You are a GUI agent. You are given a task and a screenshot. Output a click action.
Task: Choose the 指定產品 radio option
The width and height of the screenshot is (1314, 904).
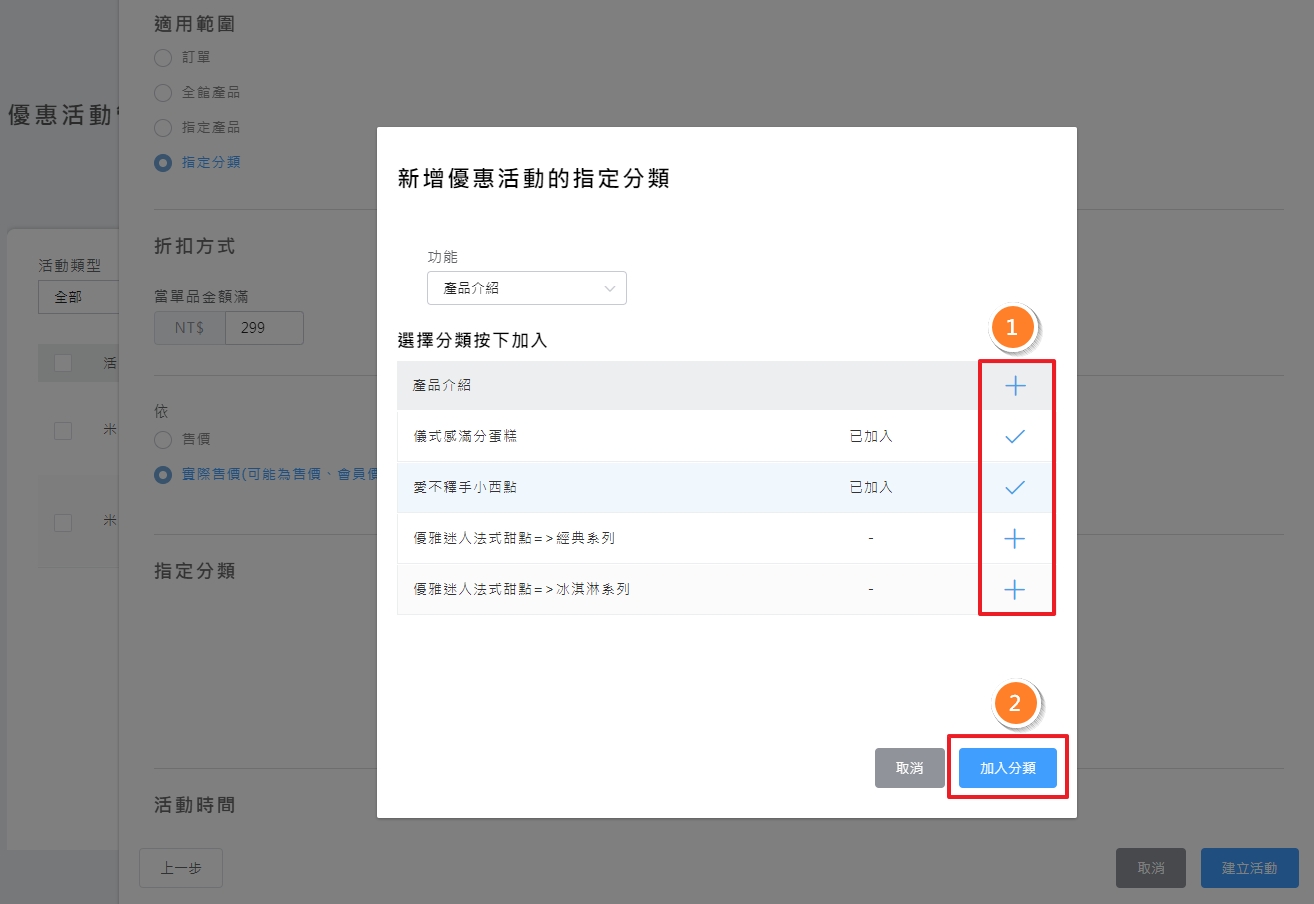[163, 128]
